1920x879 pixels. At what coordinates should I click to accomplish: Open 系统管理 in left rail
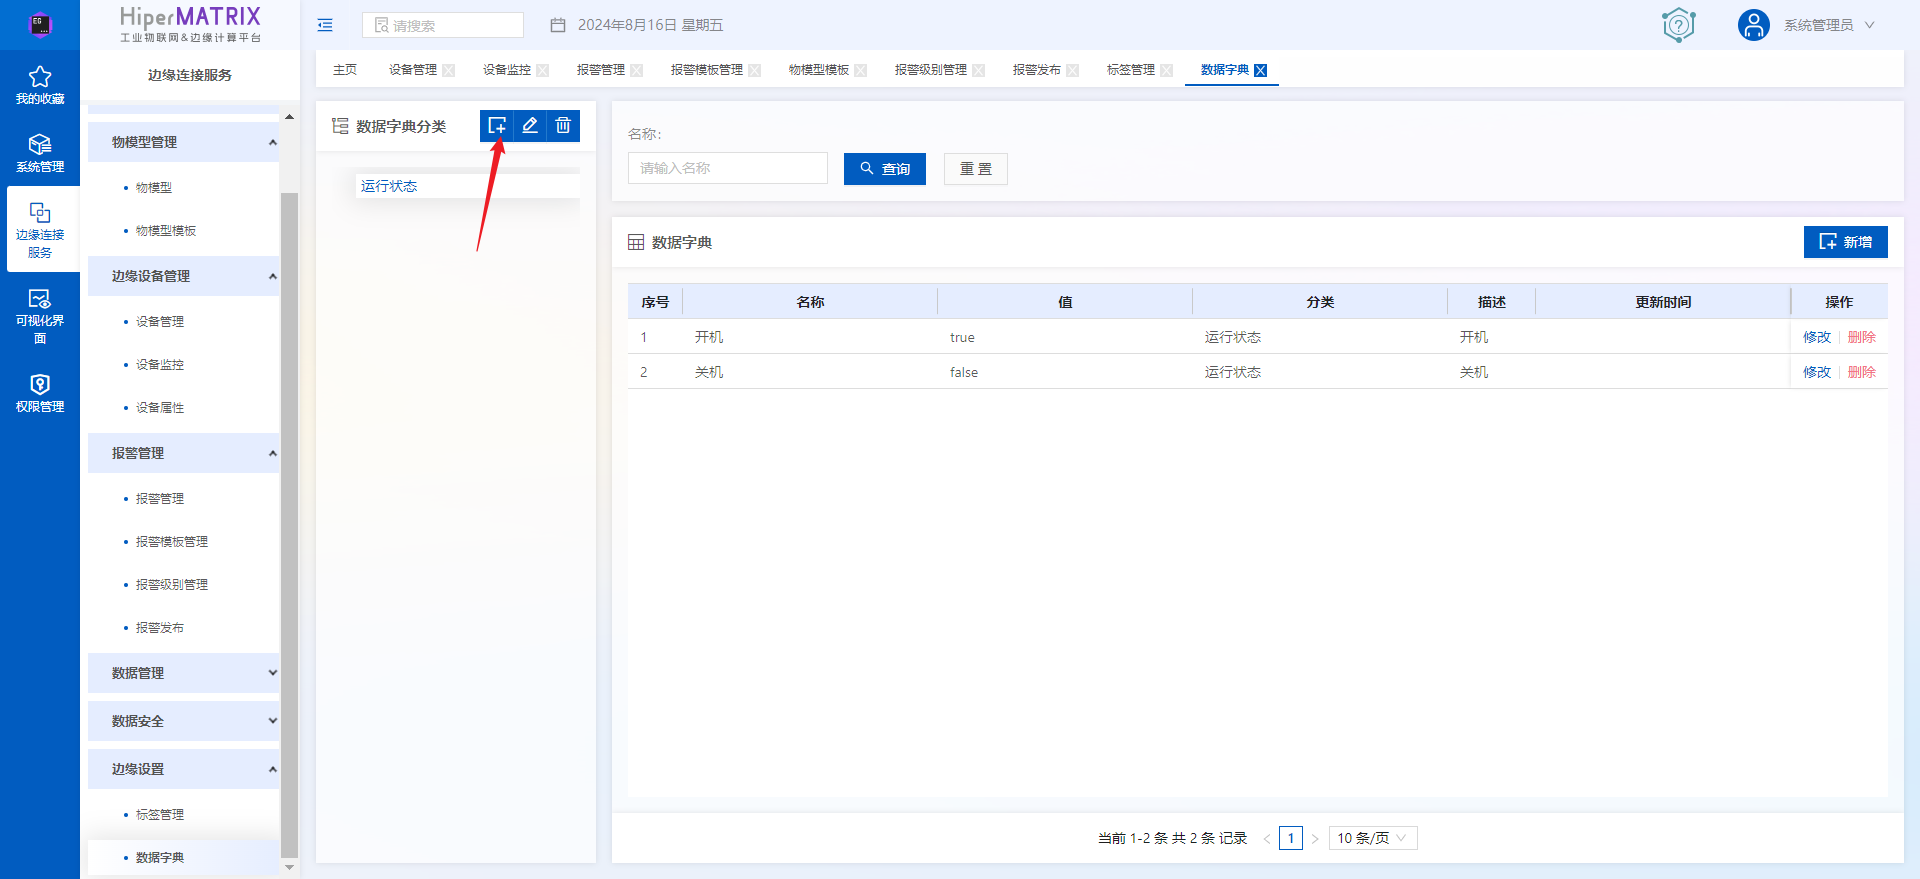pos(40,153)
